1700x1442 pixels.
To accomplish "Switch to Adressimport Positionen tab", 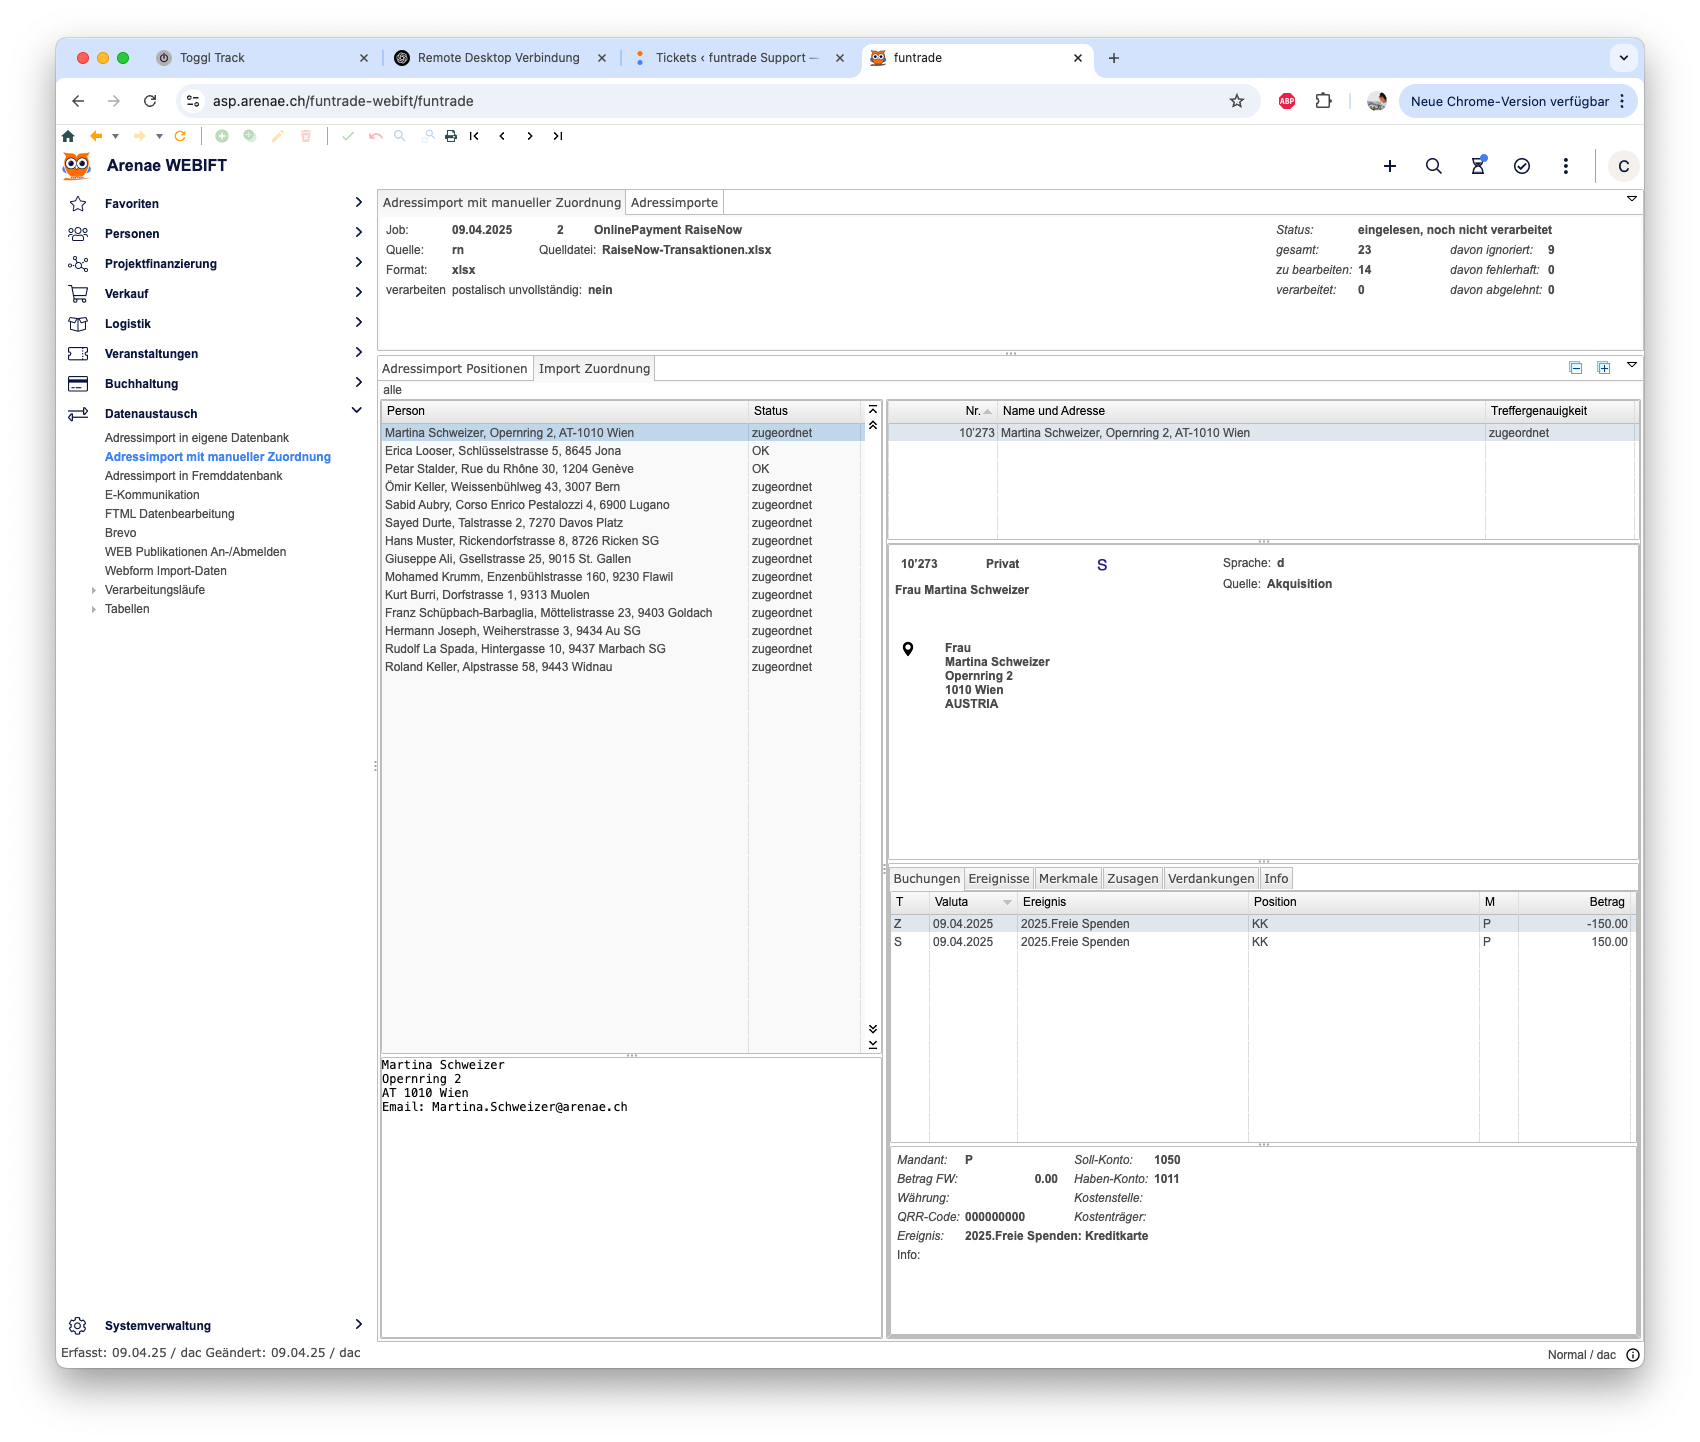I will tap(454, 369).
